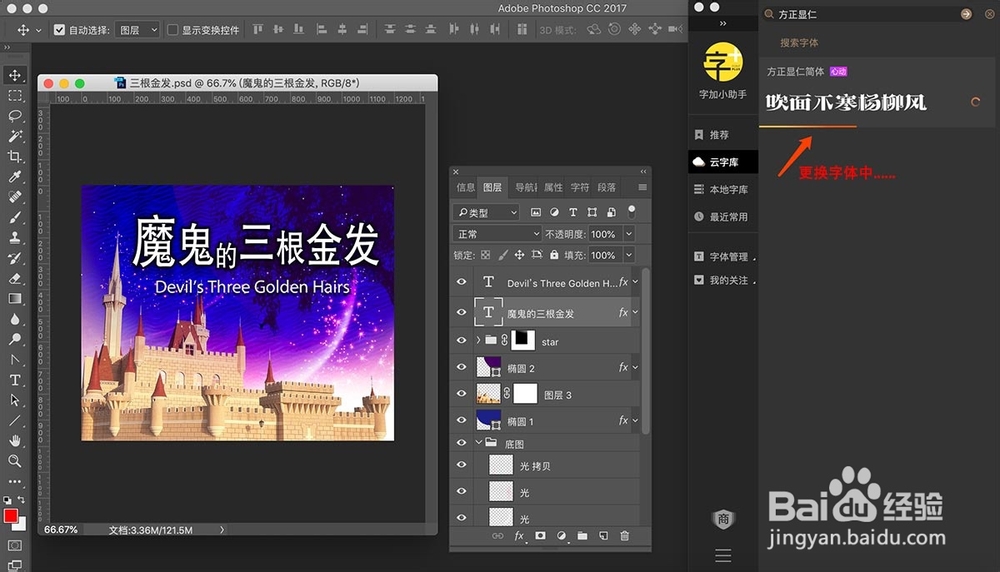This screenshot has height=572, width=1000.
Task: Open the 云字库 section
Action: click(x=723, y=162)
